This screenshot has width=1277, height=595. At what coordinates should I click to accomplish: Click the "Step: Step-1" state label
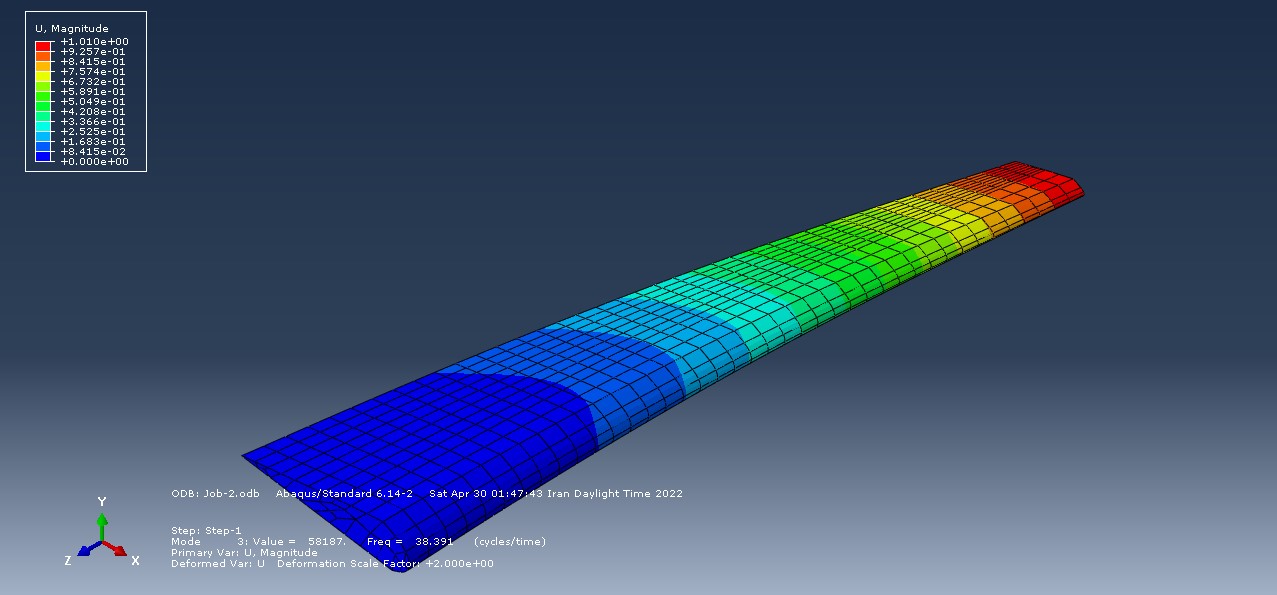[206, 531]
